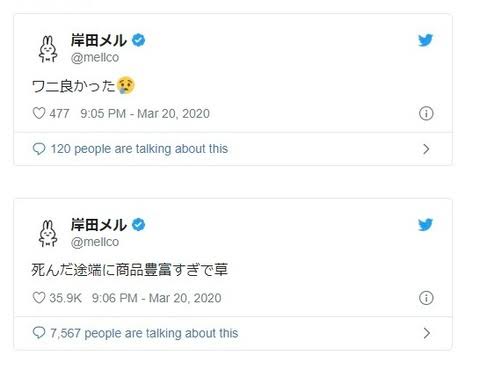
Task: Click the Twitter bird icon in first tweet
Action: pyautogui.click(x=426, y=40)
